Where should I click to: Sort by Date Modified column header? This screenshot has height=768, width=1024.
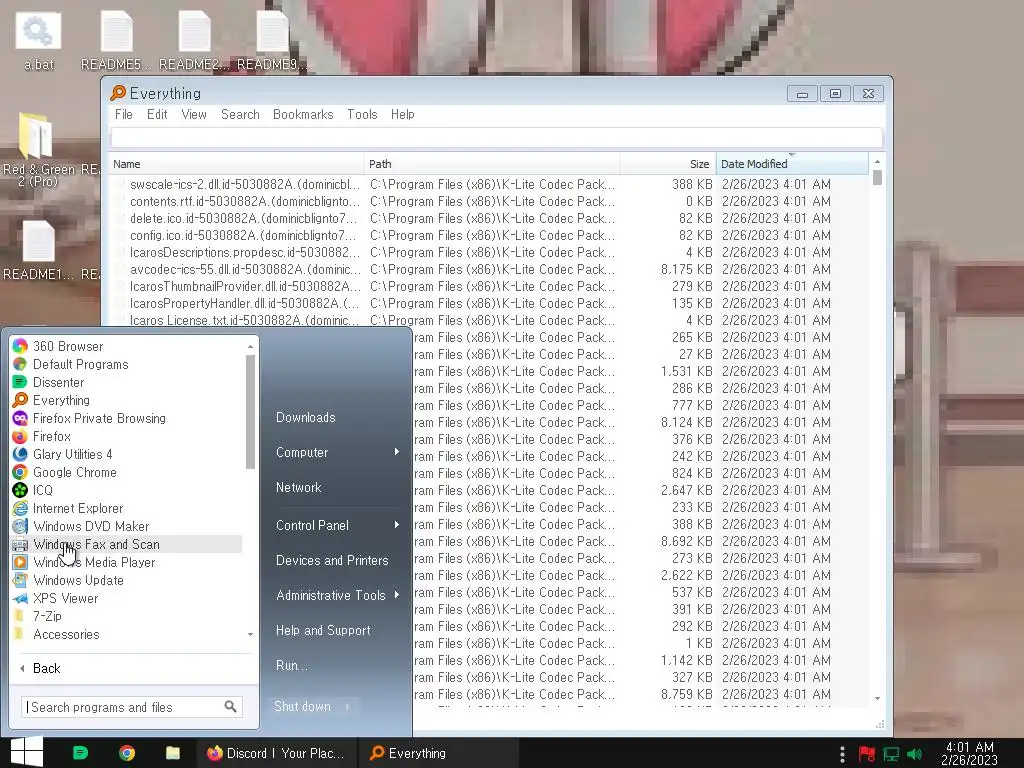pyautogui.click(x=792, y=164)
